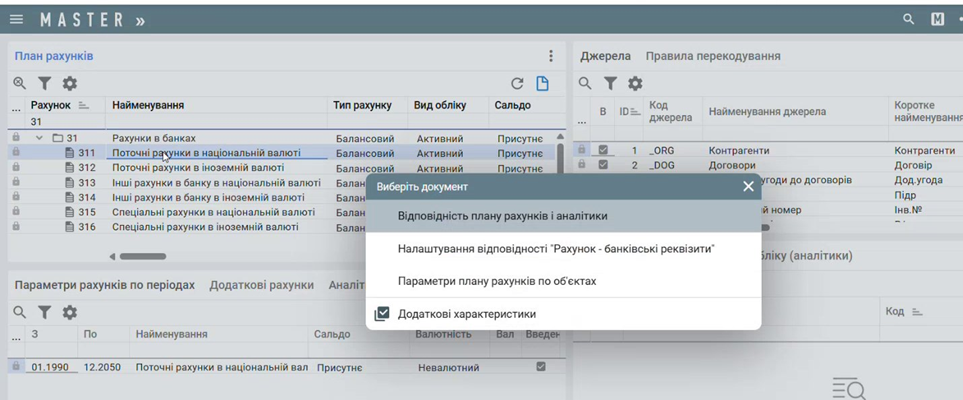Click the zoom search icon in План рахунків toolbar
The image size is (963, 400).
click(x=20, y=84)
